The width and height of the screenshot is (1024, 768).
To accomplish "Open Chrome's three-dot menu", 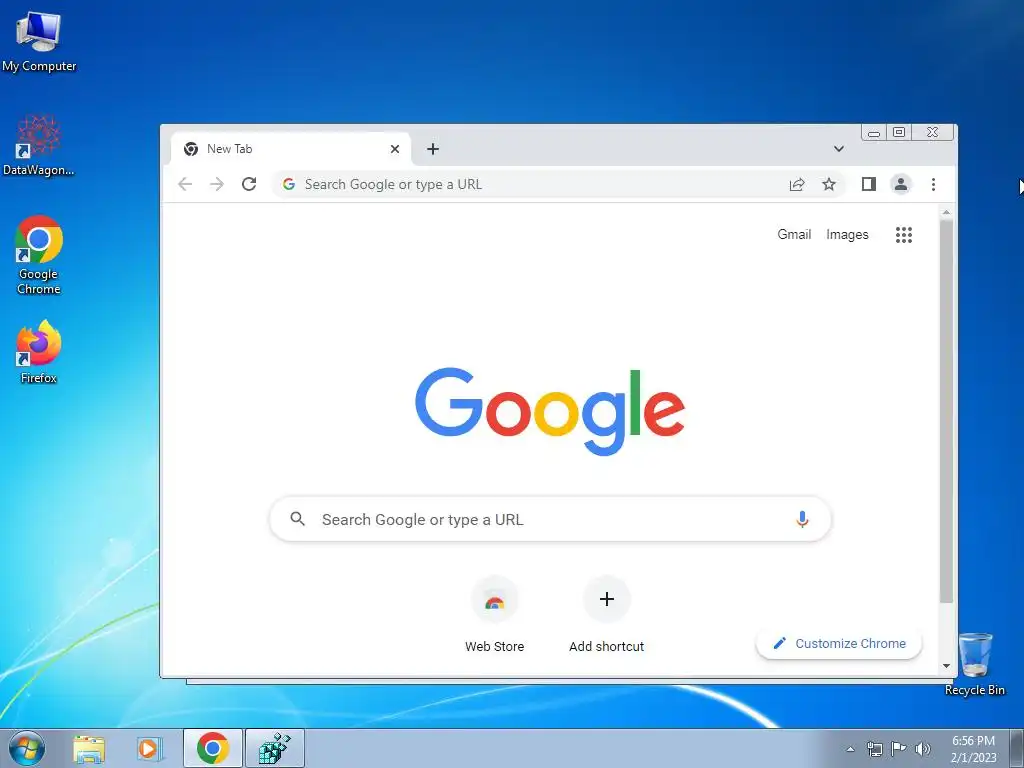I will click(x=933, y=184).
